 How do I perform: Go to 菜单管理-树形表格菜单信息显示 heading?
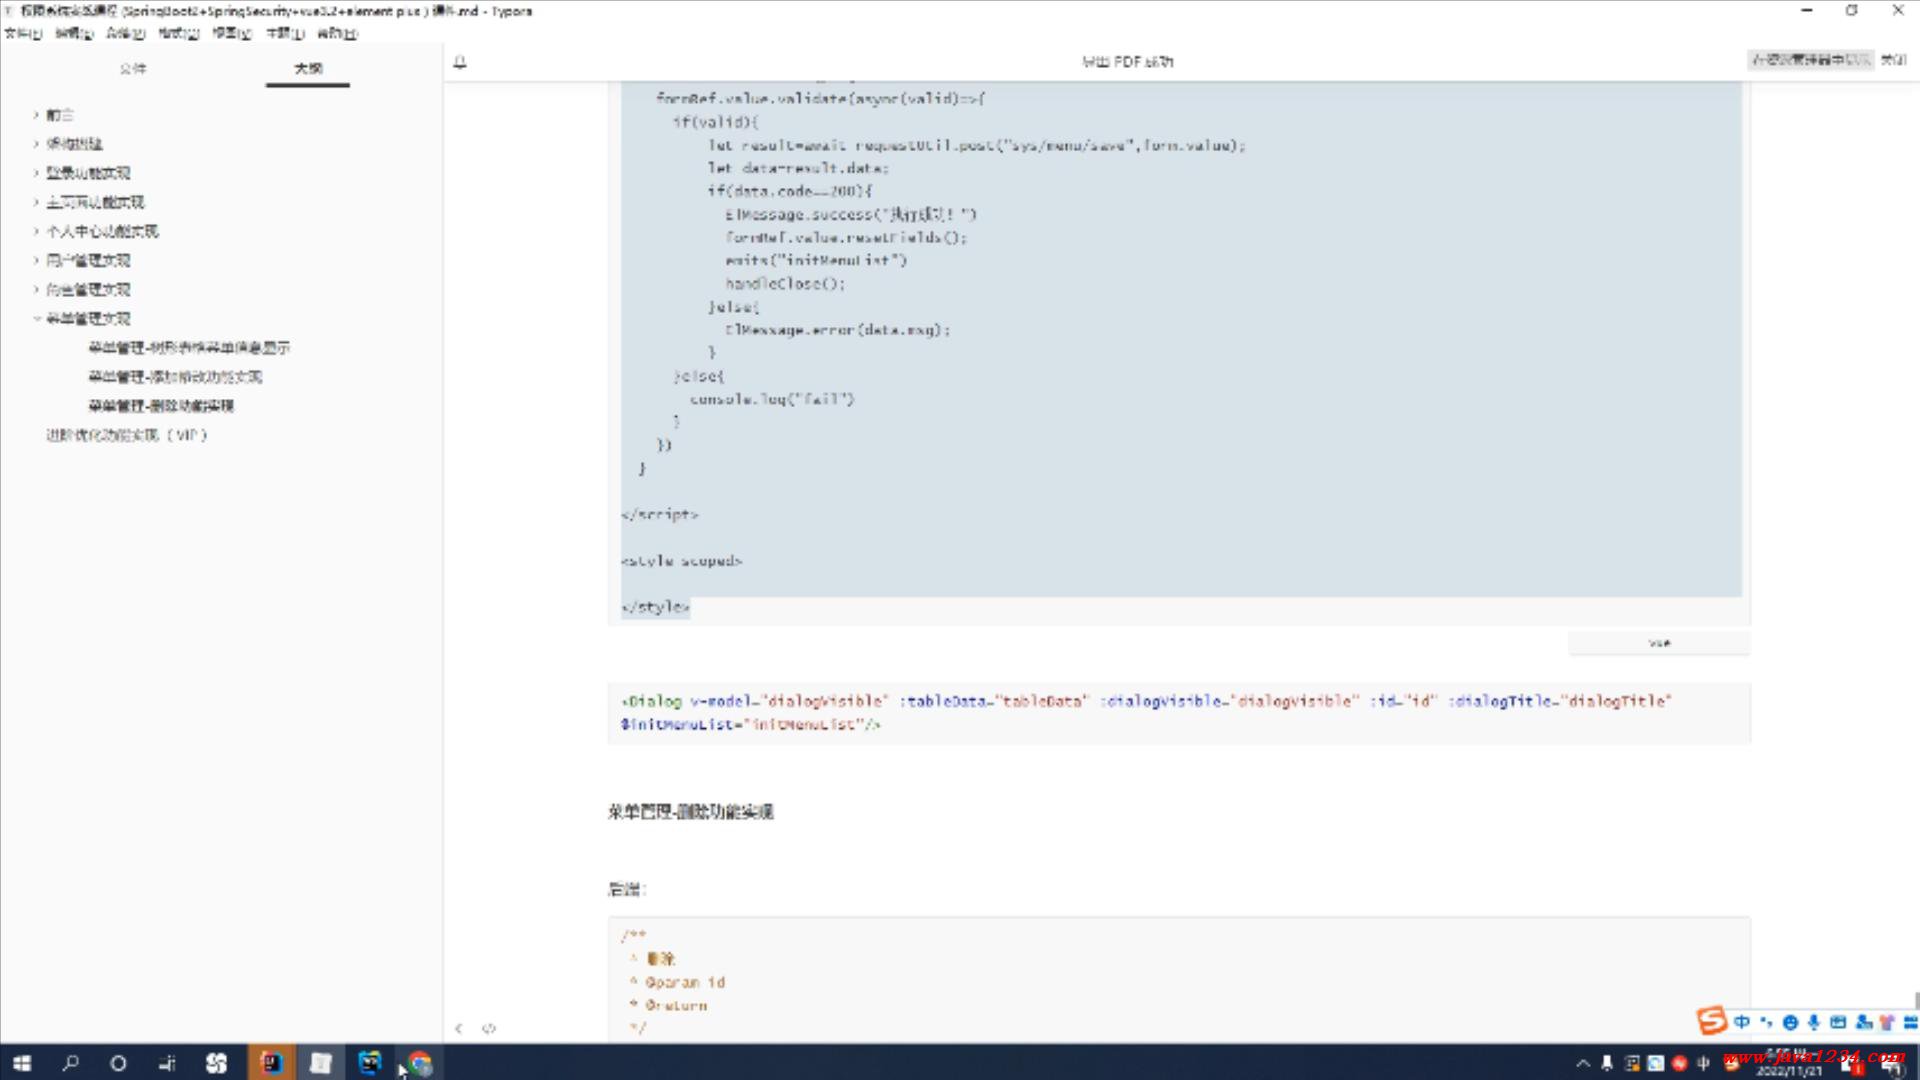pos(189,348)
